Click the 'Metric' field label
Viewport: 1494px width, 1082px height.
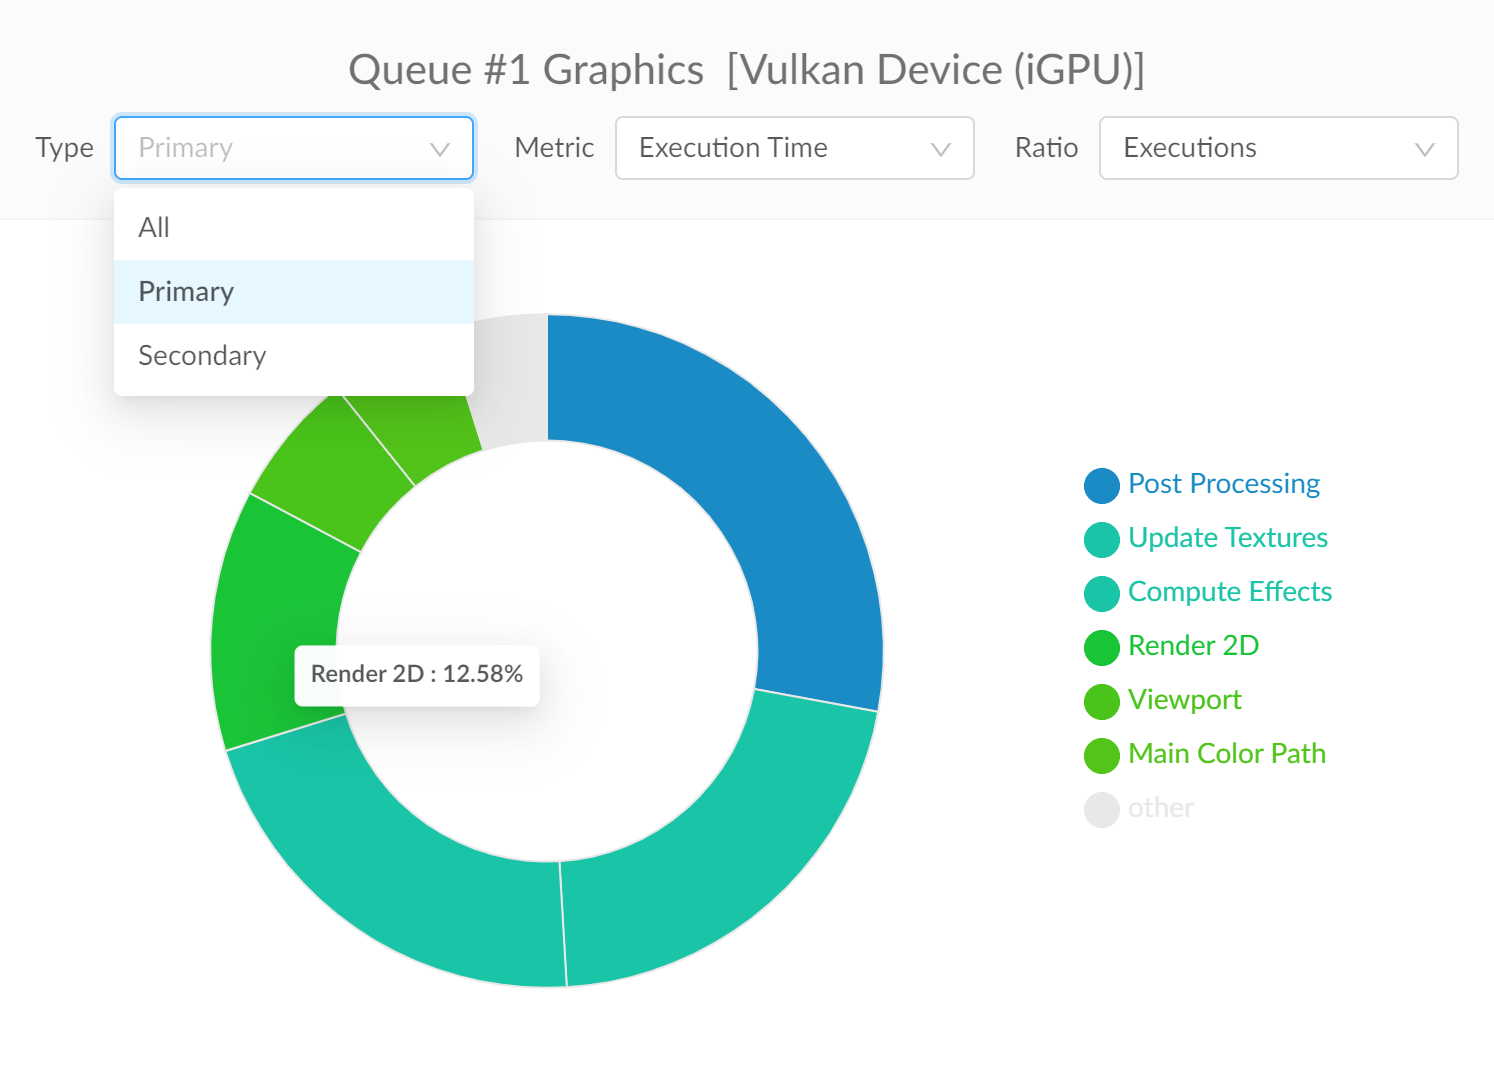tap(554, 148)
